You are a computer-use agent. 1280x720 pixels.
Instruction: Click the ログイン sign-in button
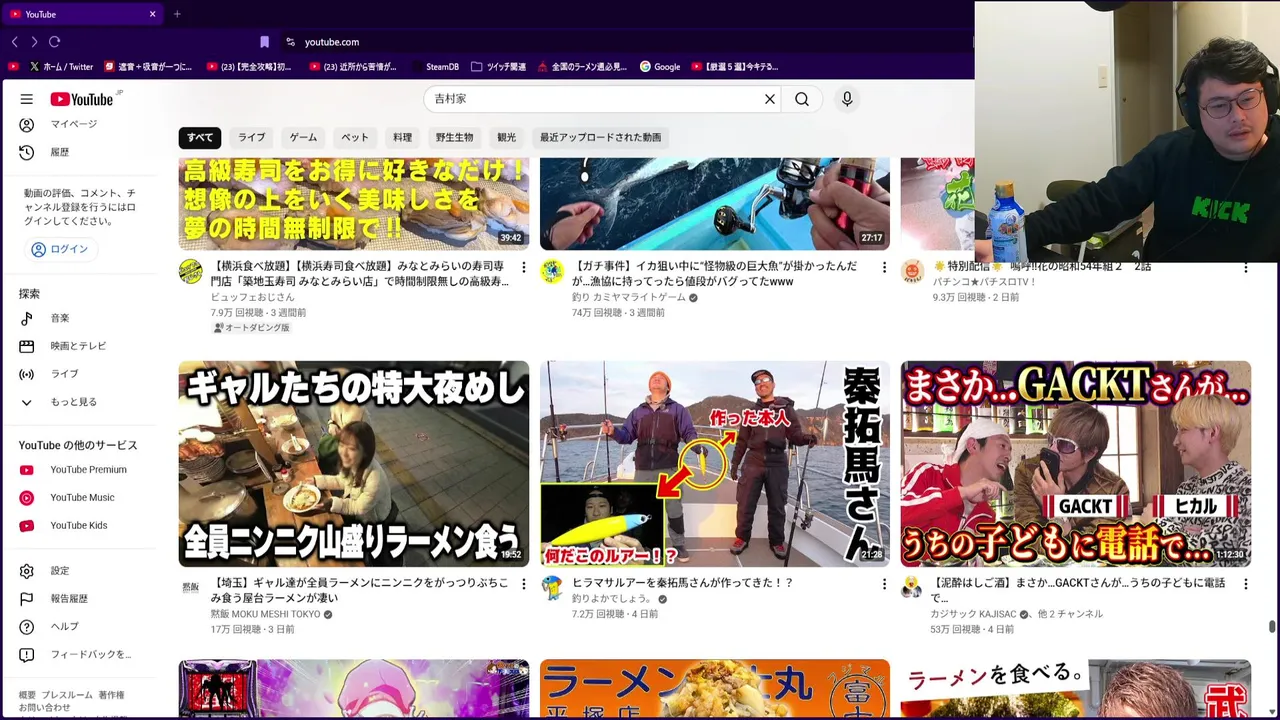[60, 249]
